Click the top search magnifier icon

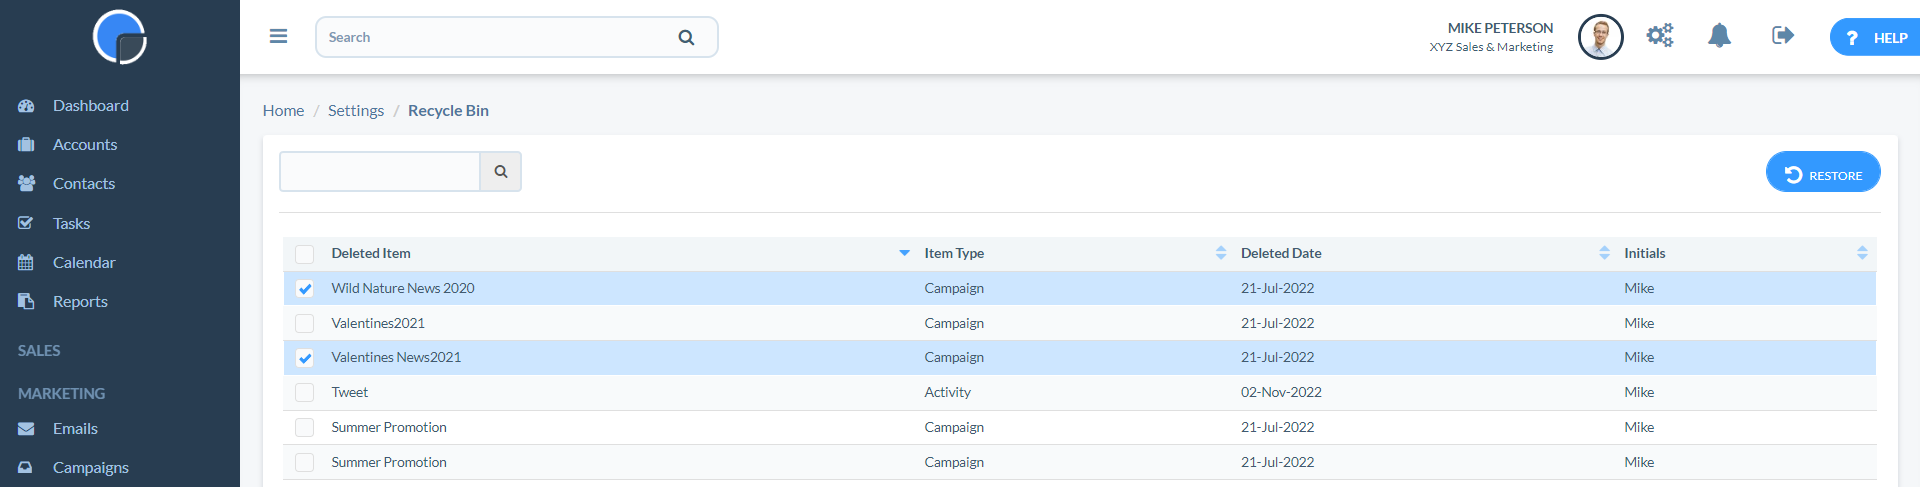coord(686,37)
